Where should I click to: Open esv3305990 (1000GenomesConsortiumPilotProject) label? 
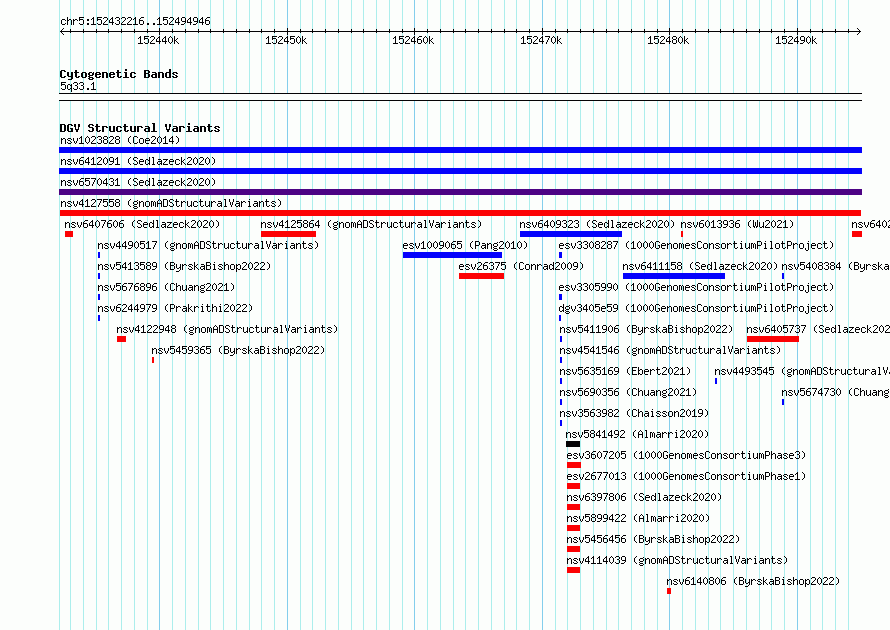point(696,287)
